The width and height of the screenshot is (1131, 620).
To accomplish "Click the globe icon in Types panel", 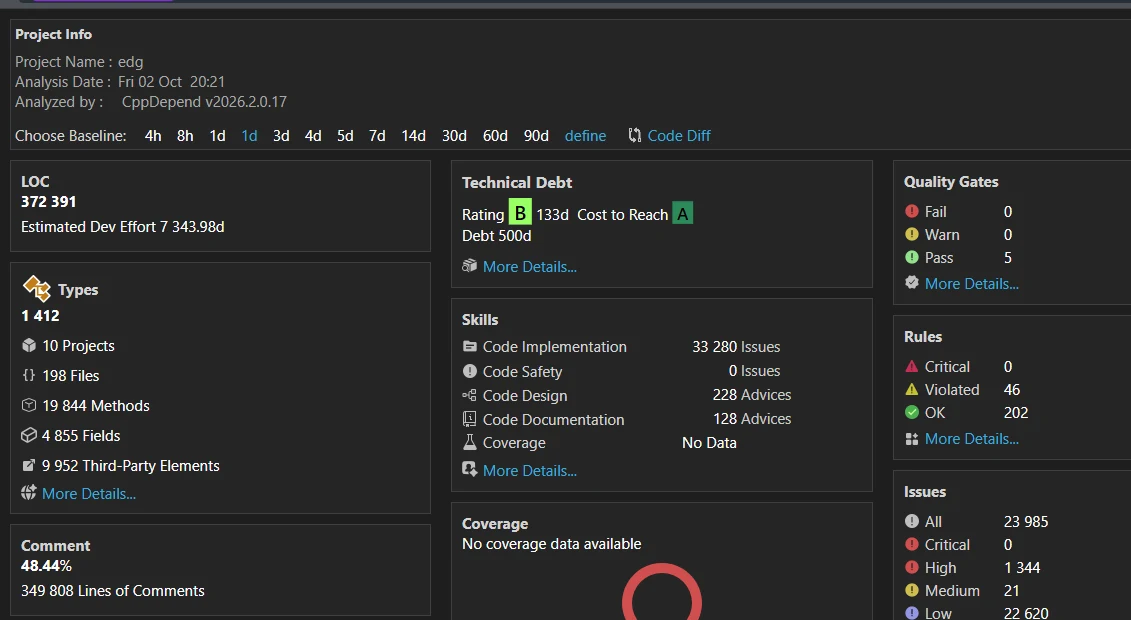I will pos(29,493).
